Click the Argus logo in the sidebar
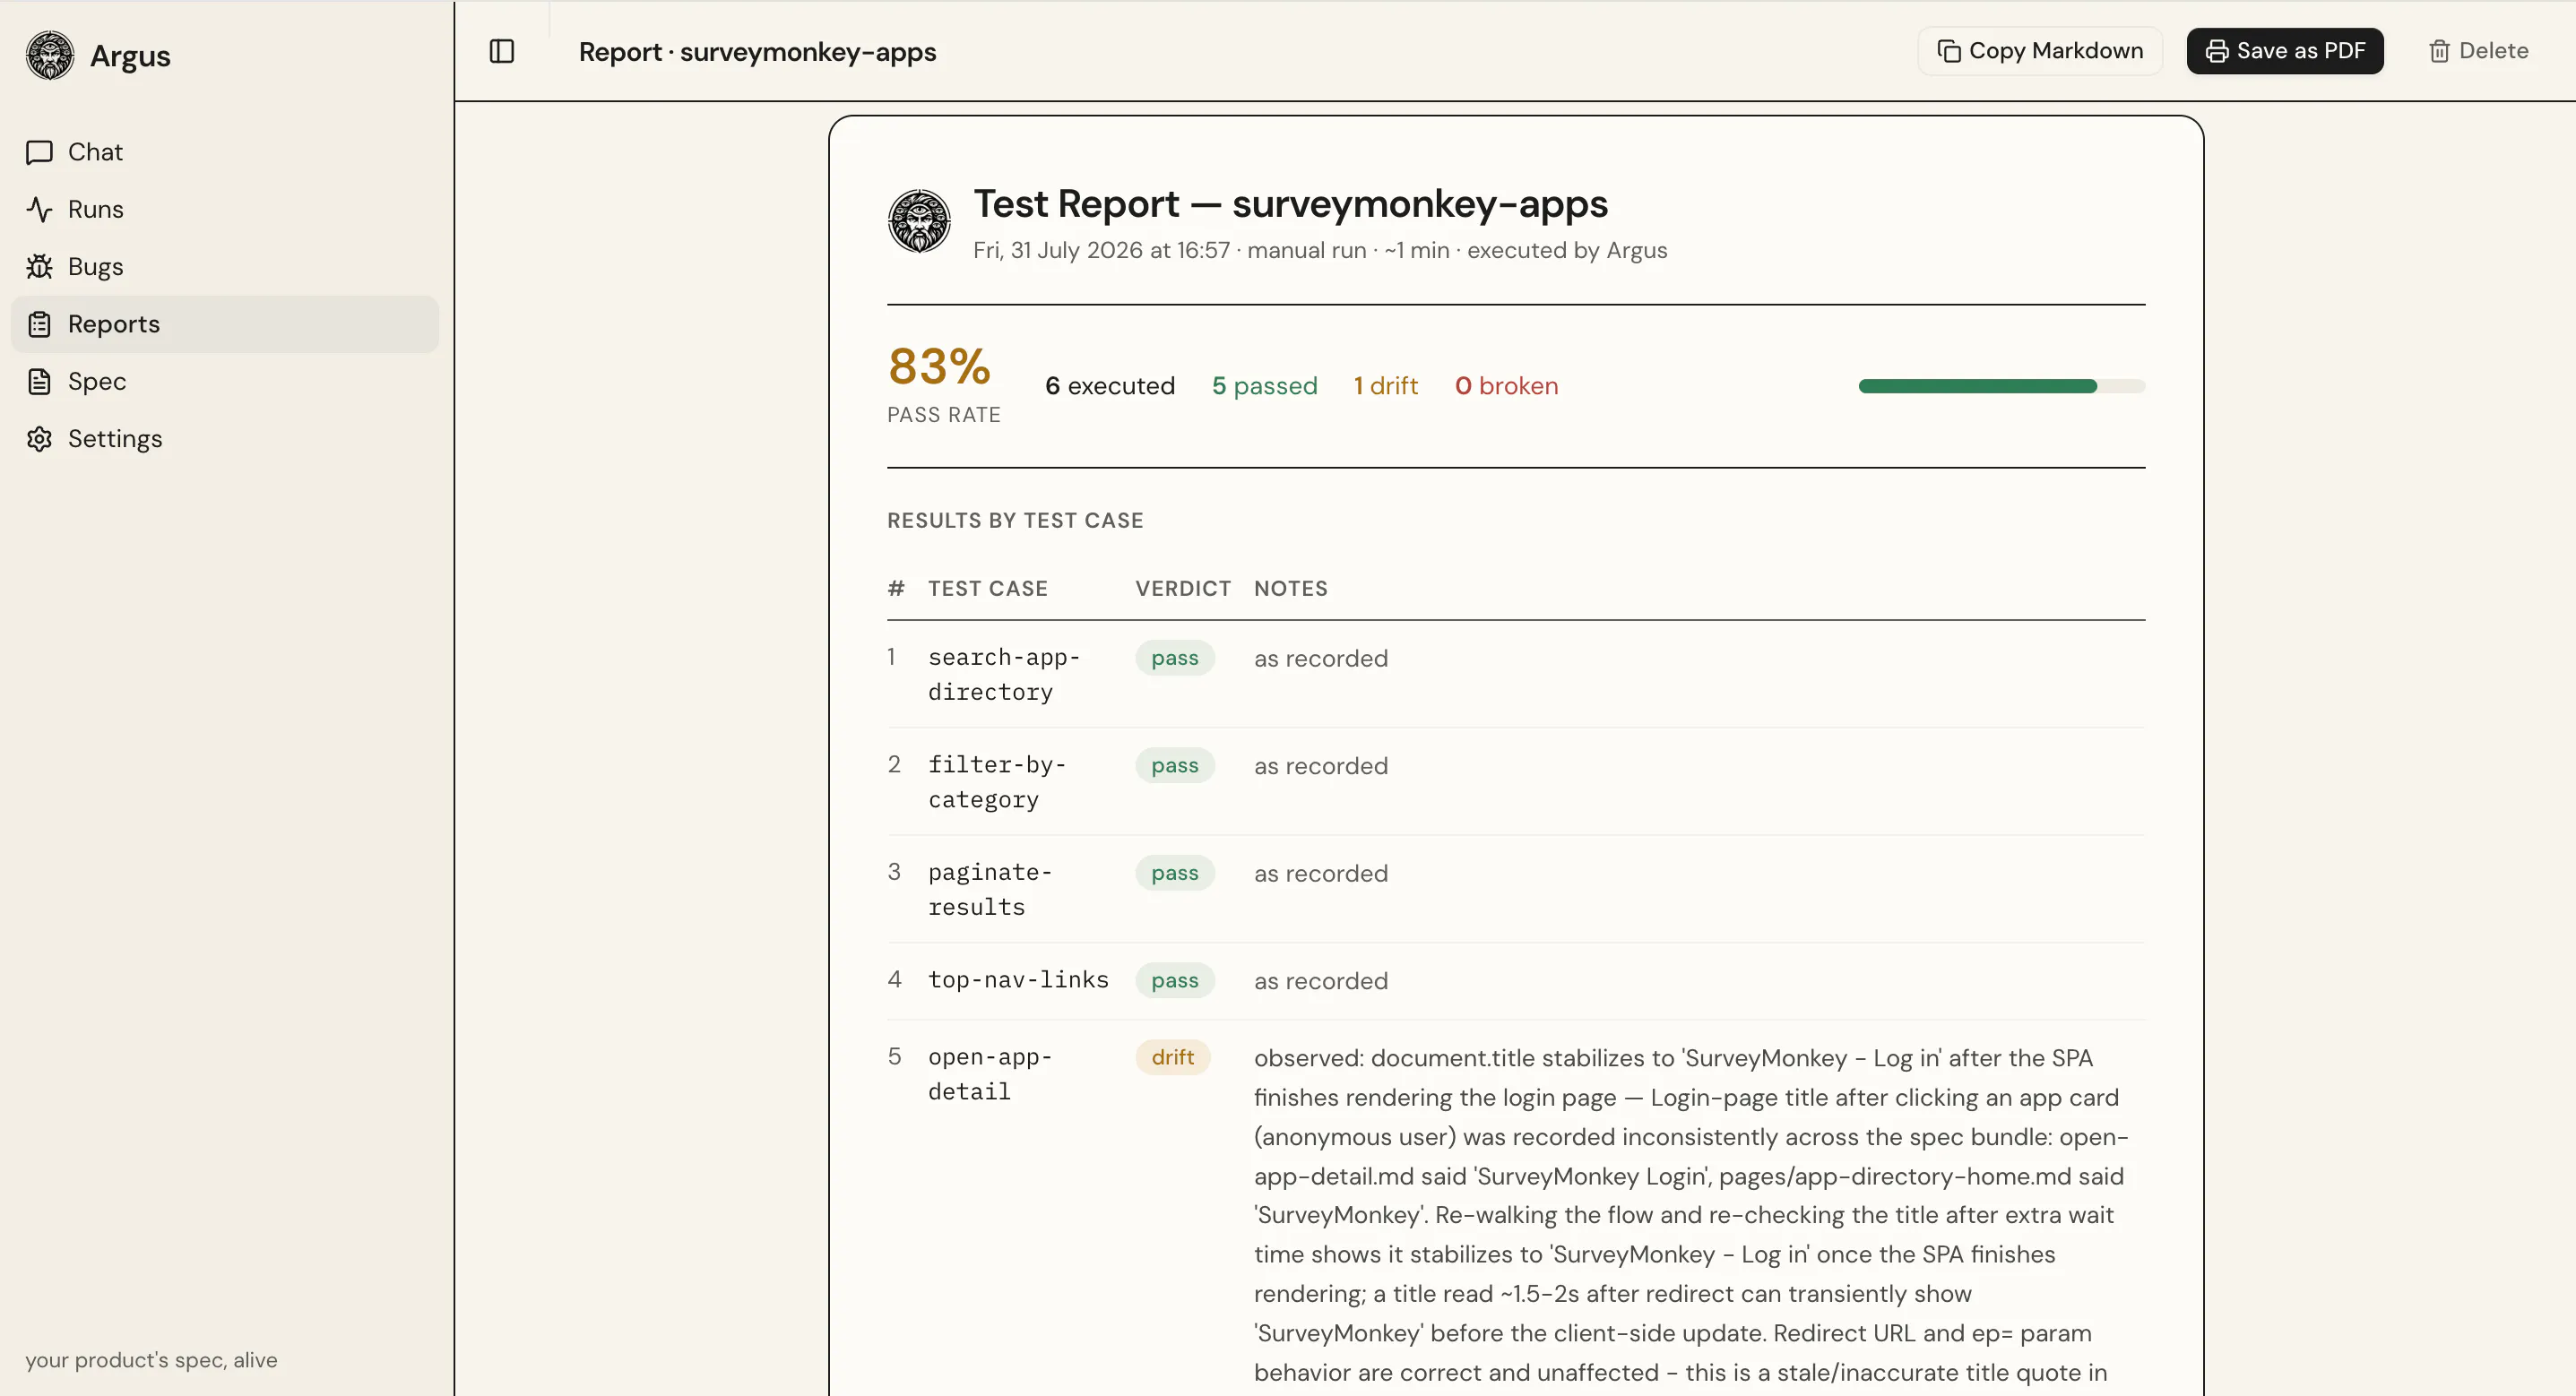The width and height of the screenshot is (2576, 1396). point(50,55)
